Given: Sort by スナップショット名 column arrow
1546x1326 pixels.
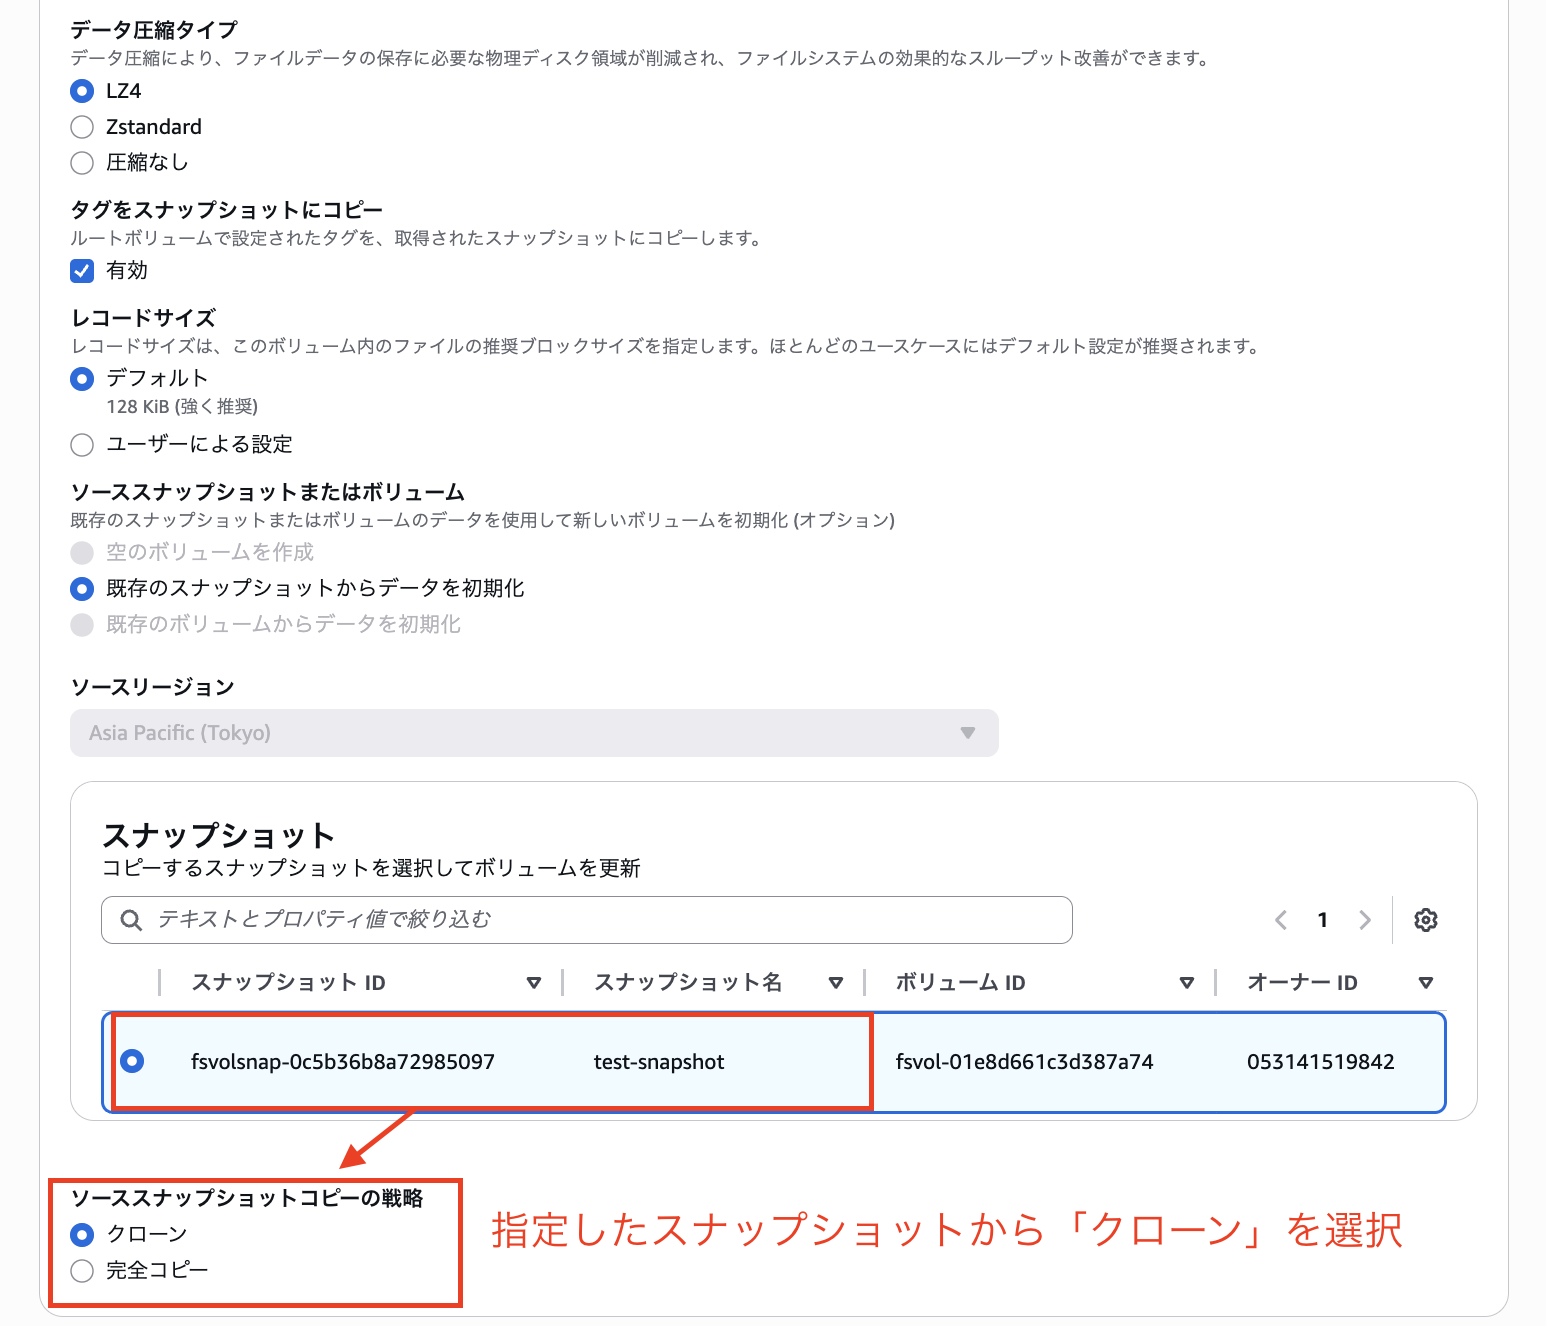Looking at the screenshot, I should click(836, 983).
